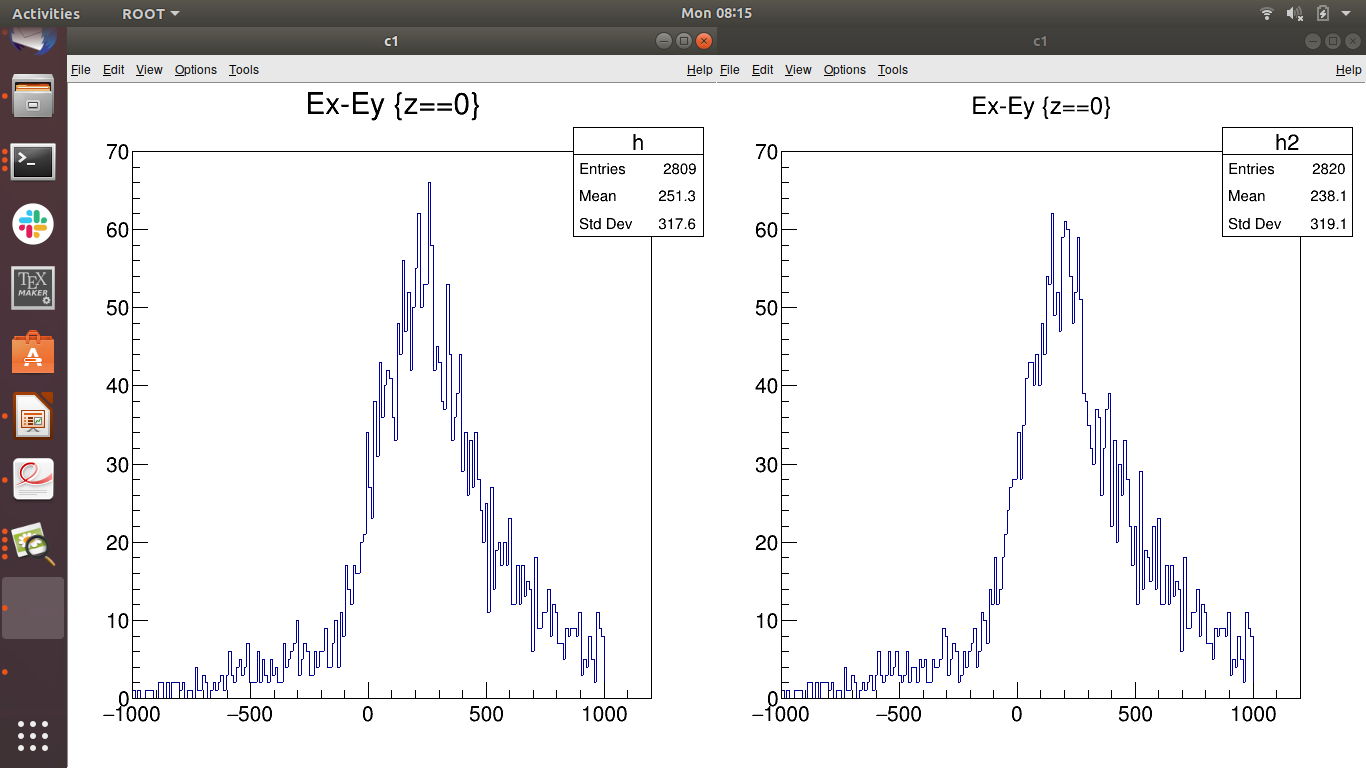This screenshot has width=1366, height=768.
Task: Open Slack from the dock
Action: (x=33, y=224)
